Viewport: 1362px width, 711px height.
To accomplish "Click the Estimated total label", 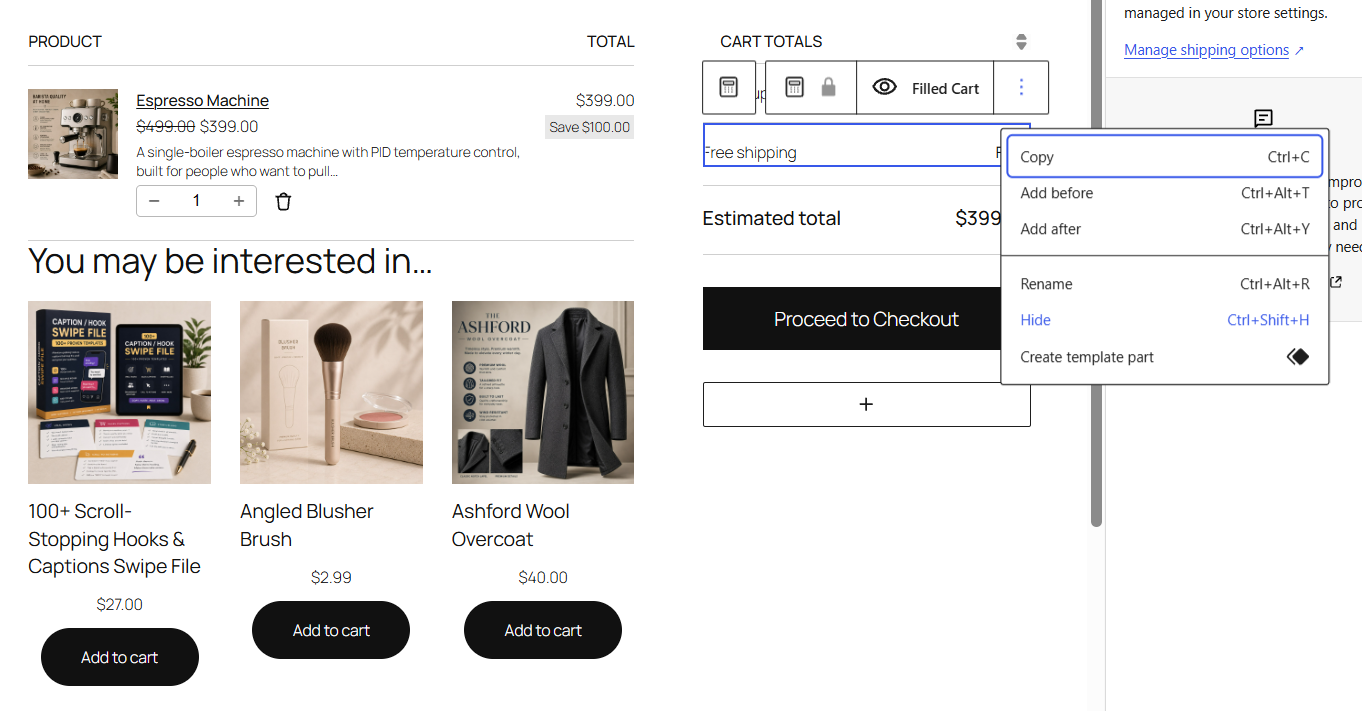I will click(771, 218).
